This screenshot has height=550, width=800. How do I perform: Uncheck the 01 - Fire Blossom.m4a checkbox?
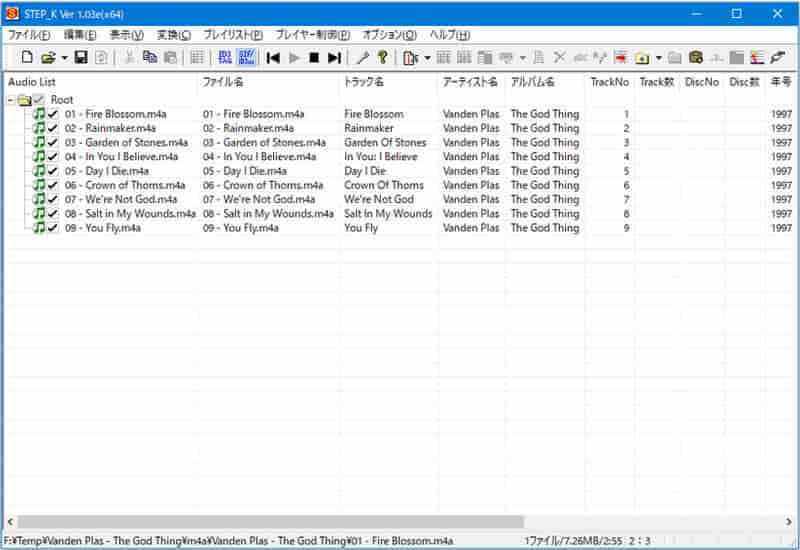[x=53, y=114]
